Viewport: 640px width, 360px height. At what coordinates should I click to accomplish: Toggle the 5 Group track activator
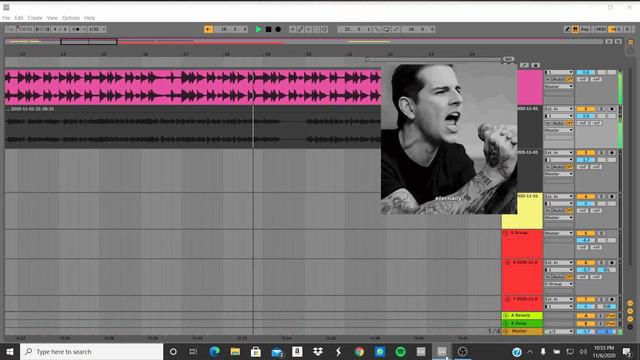tap(586, 233)
